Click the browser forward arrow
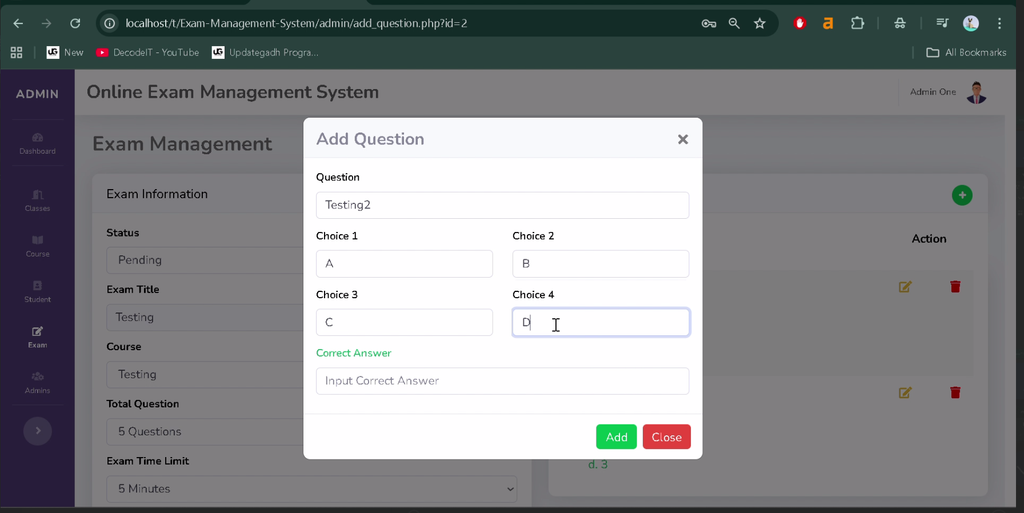This screenshot has height=513, width=1024. pos(46,23)
